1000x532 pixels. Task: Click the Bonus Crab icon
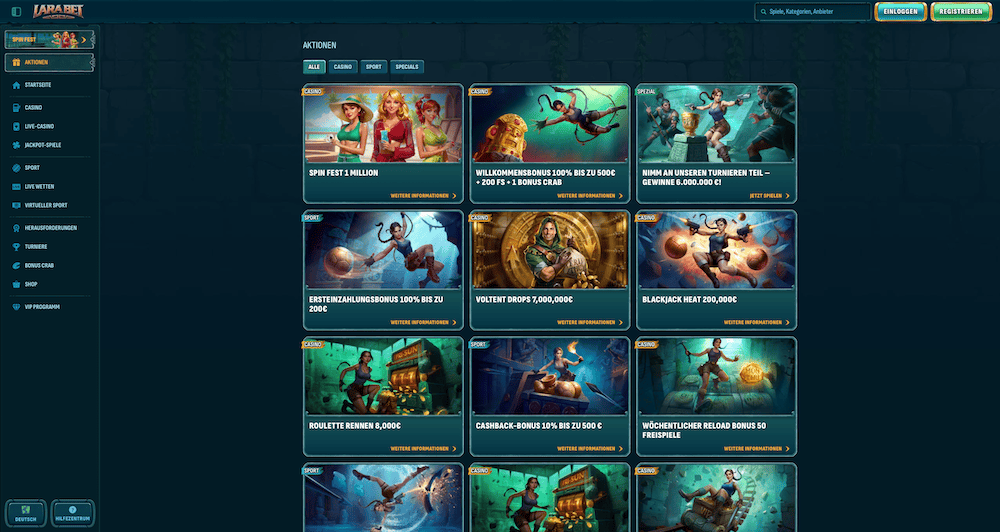16,265
